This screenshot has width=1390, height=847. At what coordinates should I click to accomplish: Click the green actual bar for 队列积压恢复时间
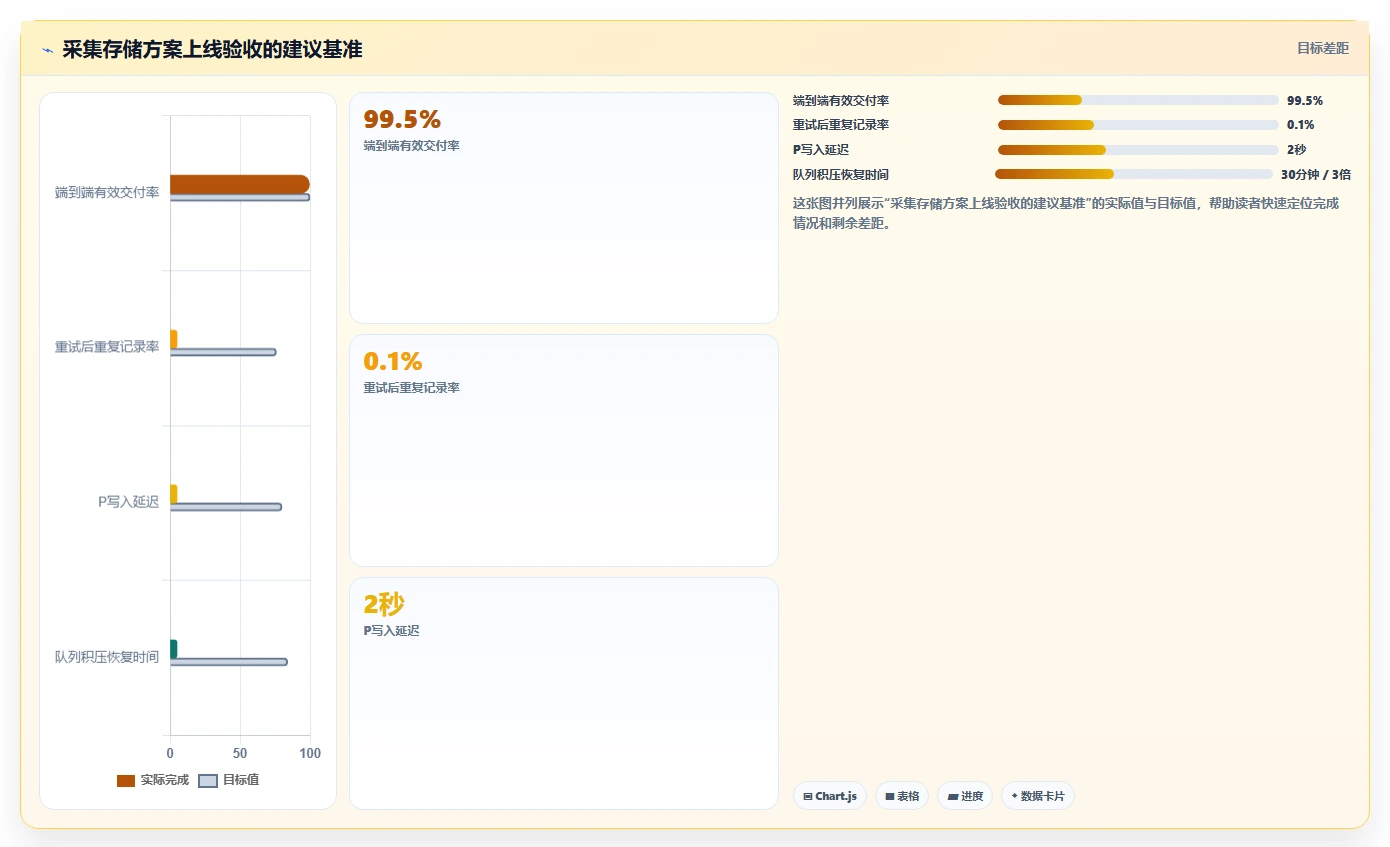(x=174, y=649)
